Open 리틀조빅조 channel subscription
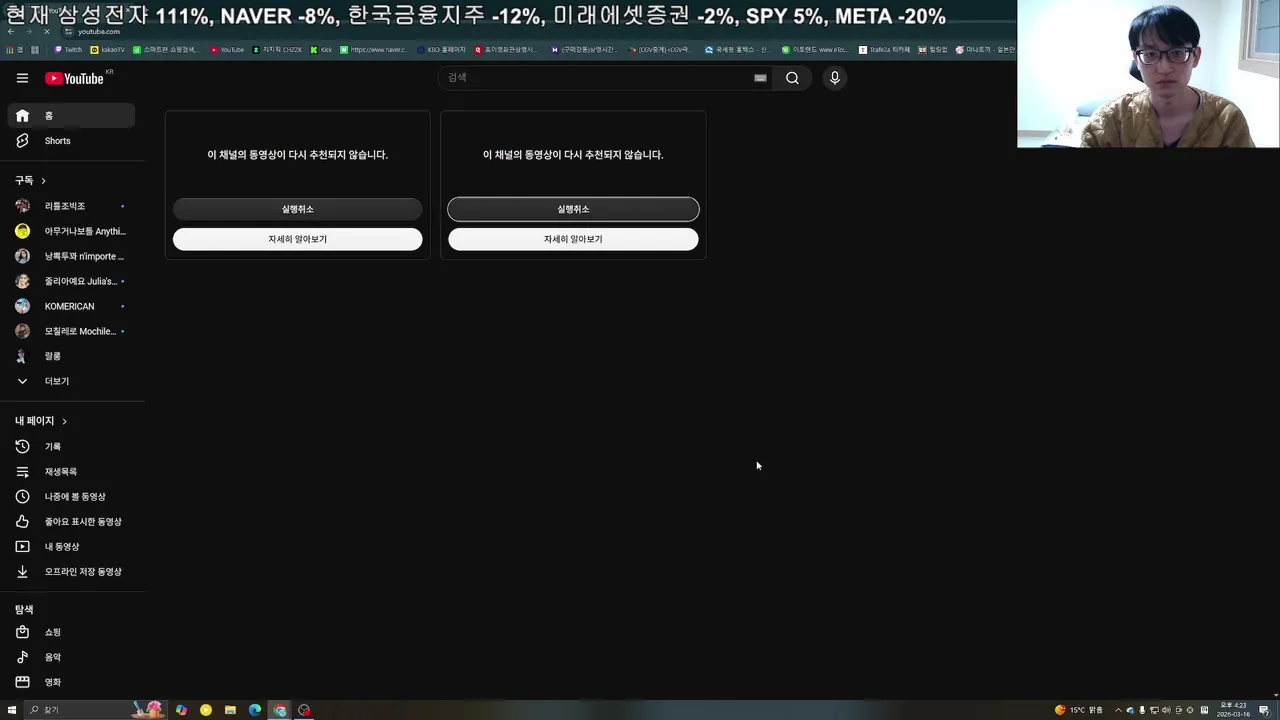This screenshot has height=720, width=1280. 71,206
